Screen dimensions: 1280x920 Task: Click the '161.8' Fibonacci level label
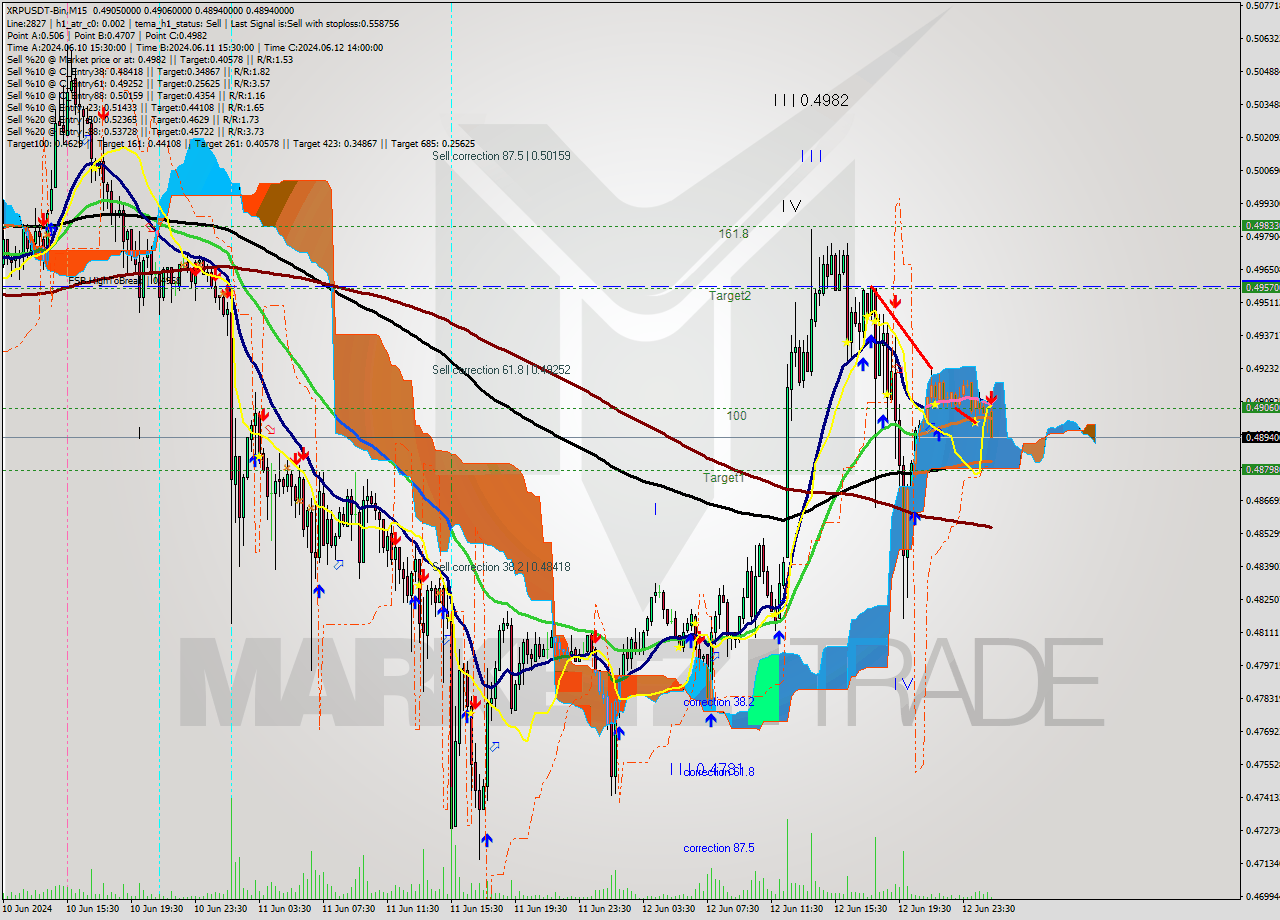point(733,233)
